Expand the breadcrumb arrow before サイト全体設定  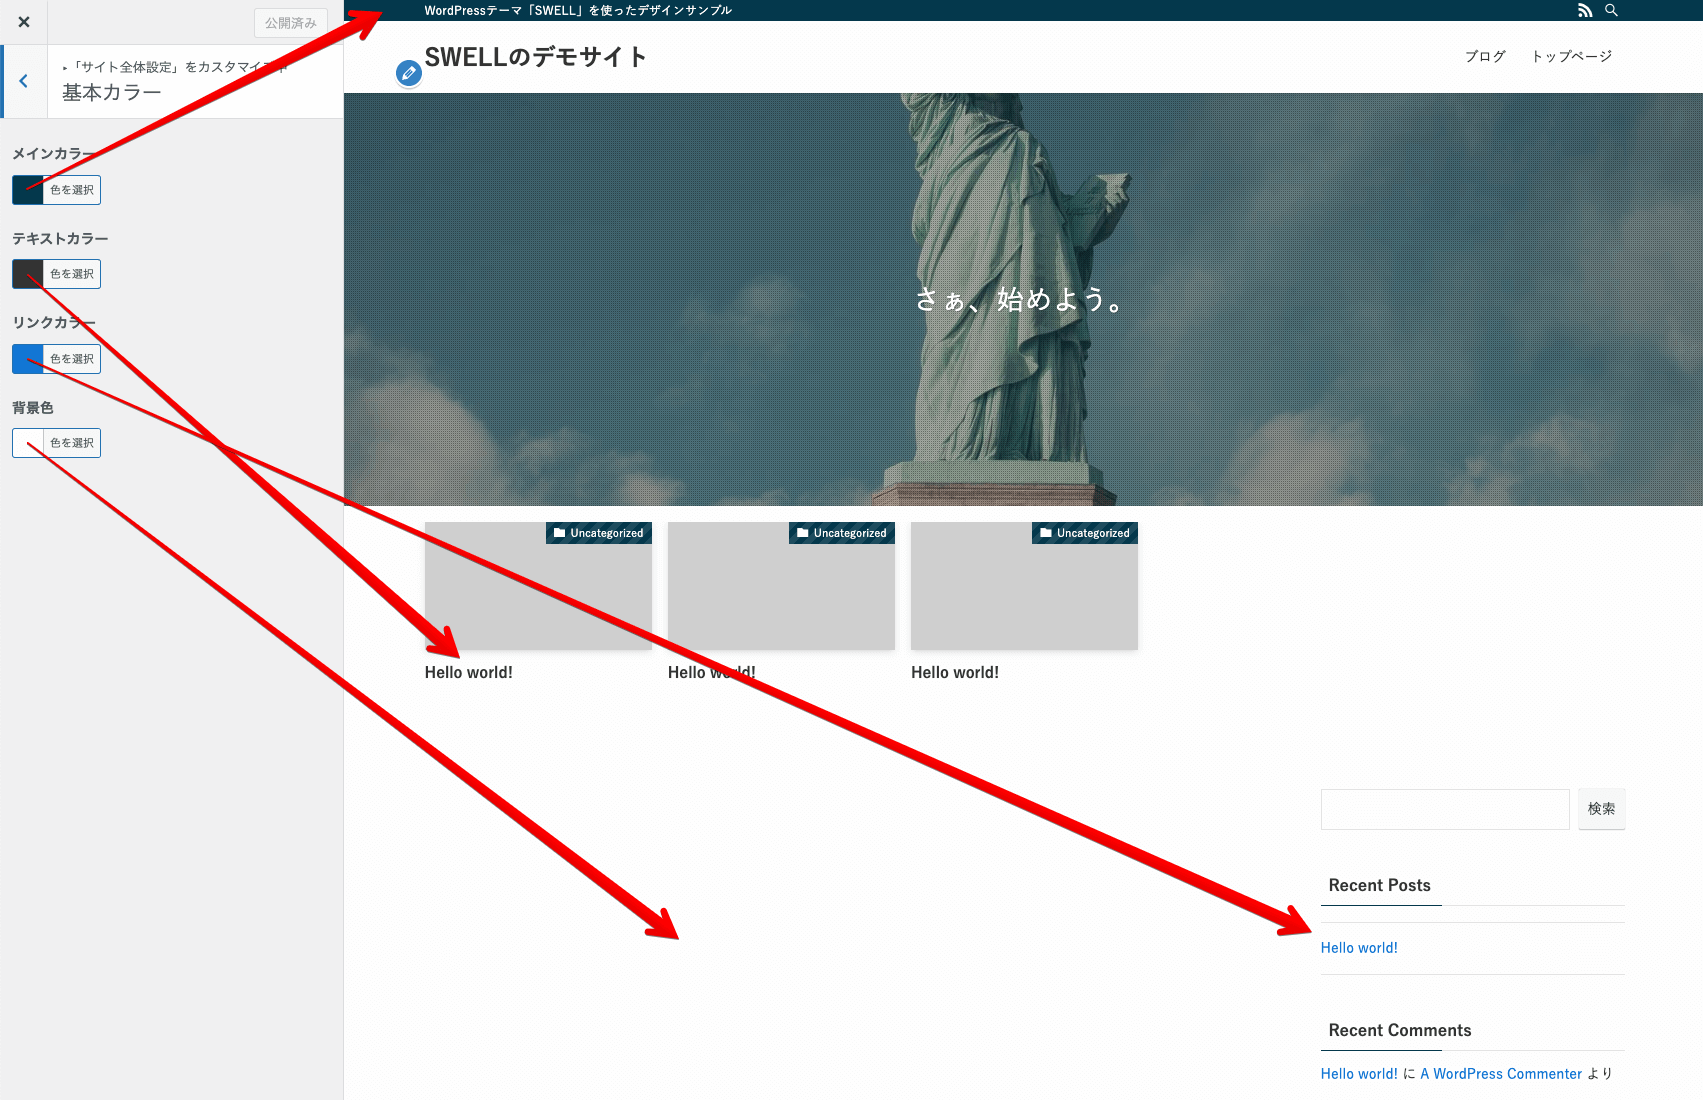coord(64,66)
